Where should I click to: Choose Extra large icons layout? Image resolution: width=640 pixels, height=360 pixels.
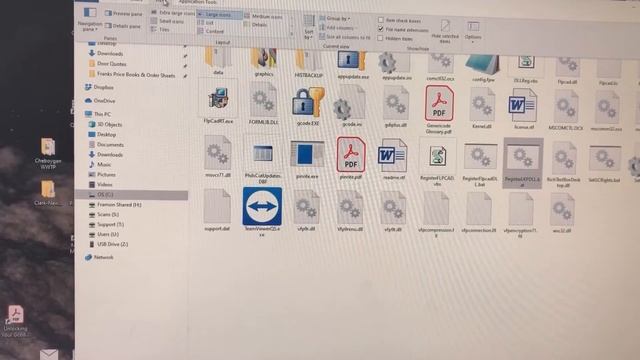click(x=173, y=13)
